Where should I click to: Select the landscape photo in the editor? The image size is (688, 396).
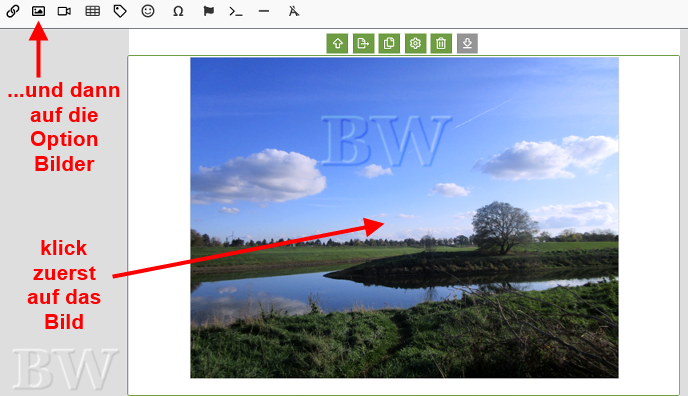404,218
